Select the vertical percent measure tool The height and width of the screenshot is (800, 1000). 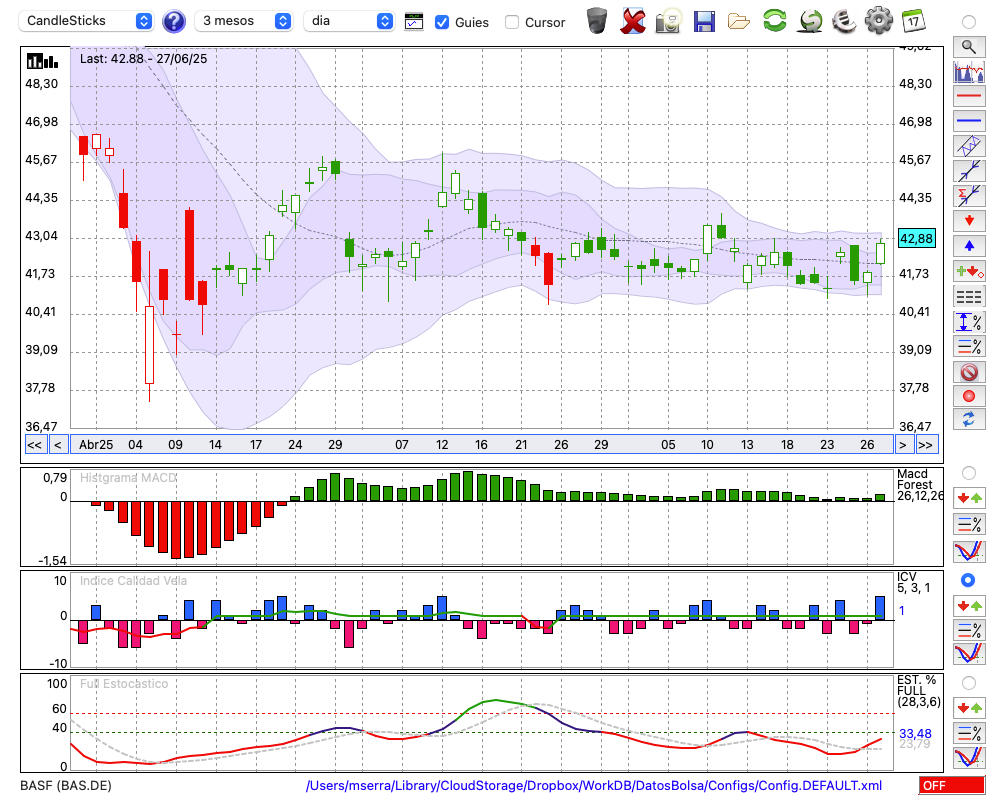tap(969, 322)
